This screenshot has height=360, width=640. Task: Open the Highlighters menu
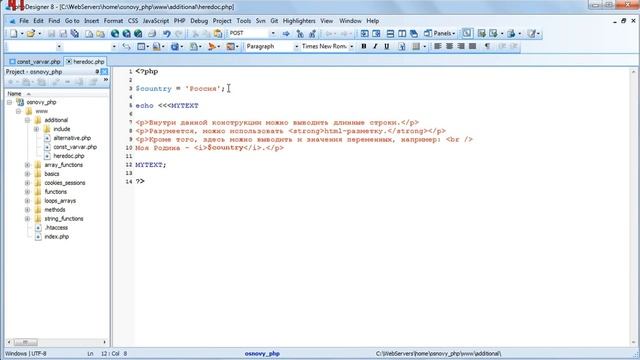click(x=299, y=21)
